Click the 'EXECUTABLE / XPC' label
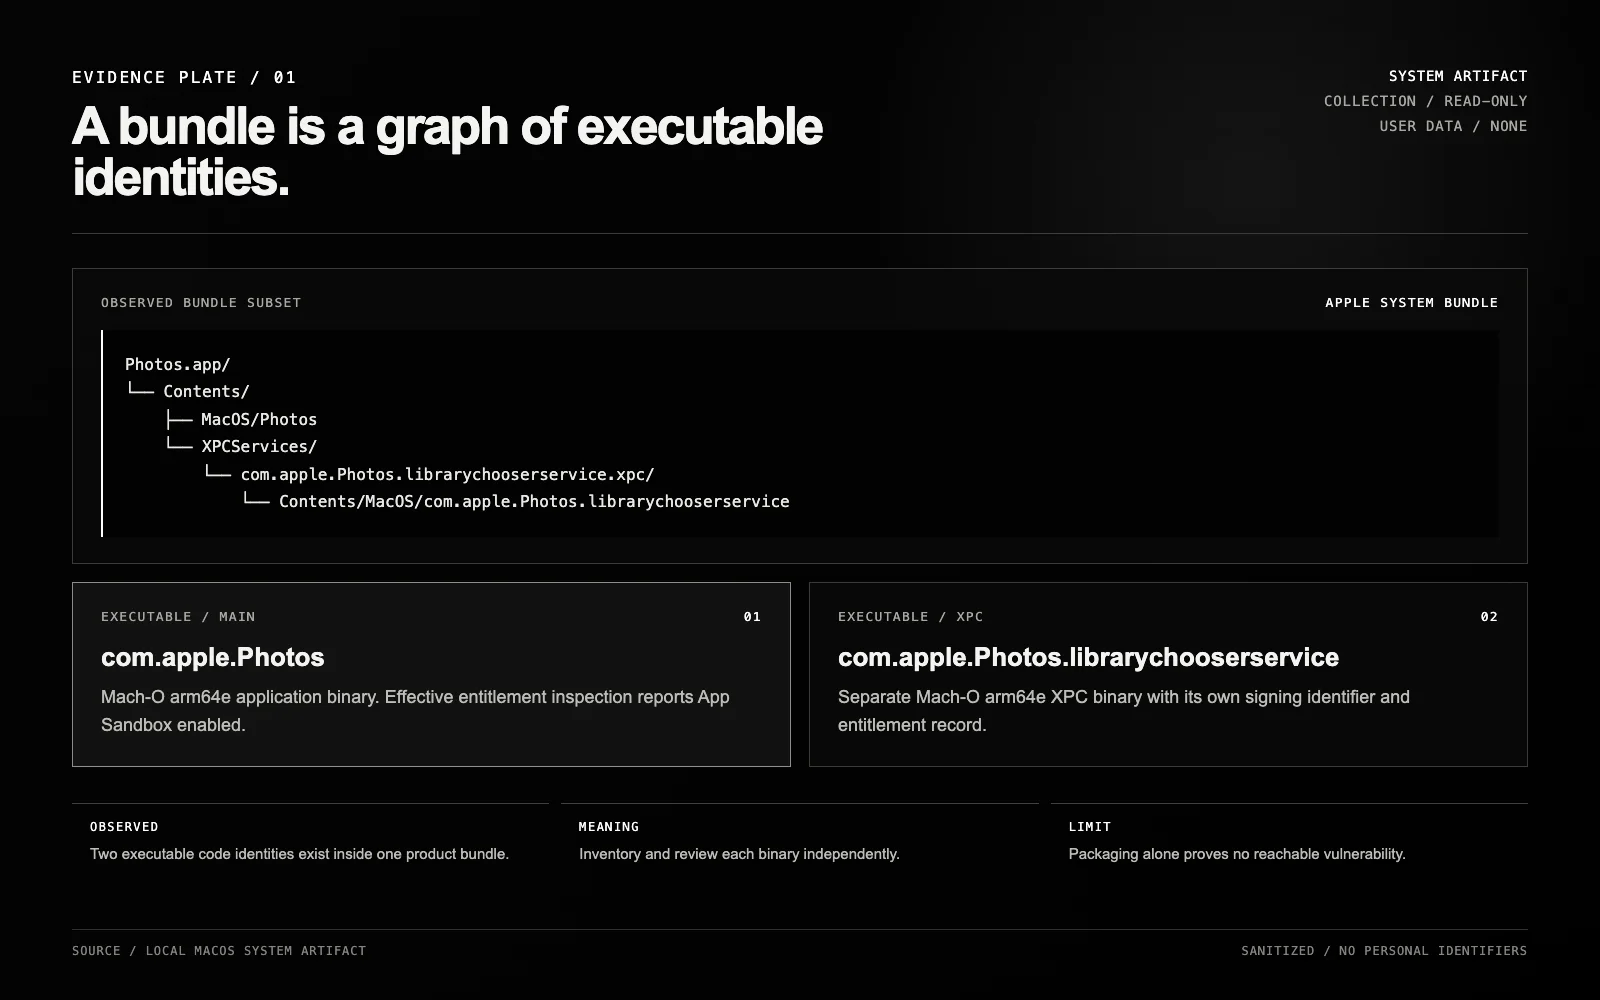 click(x=911, y=617)
